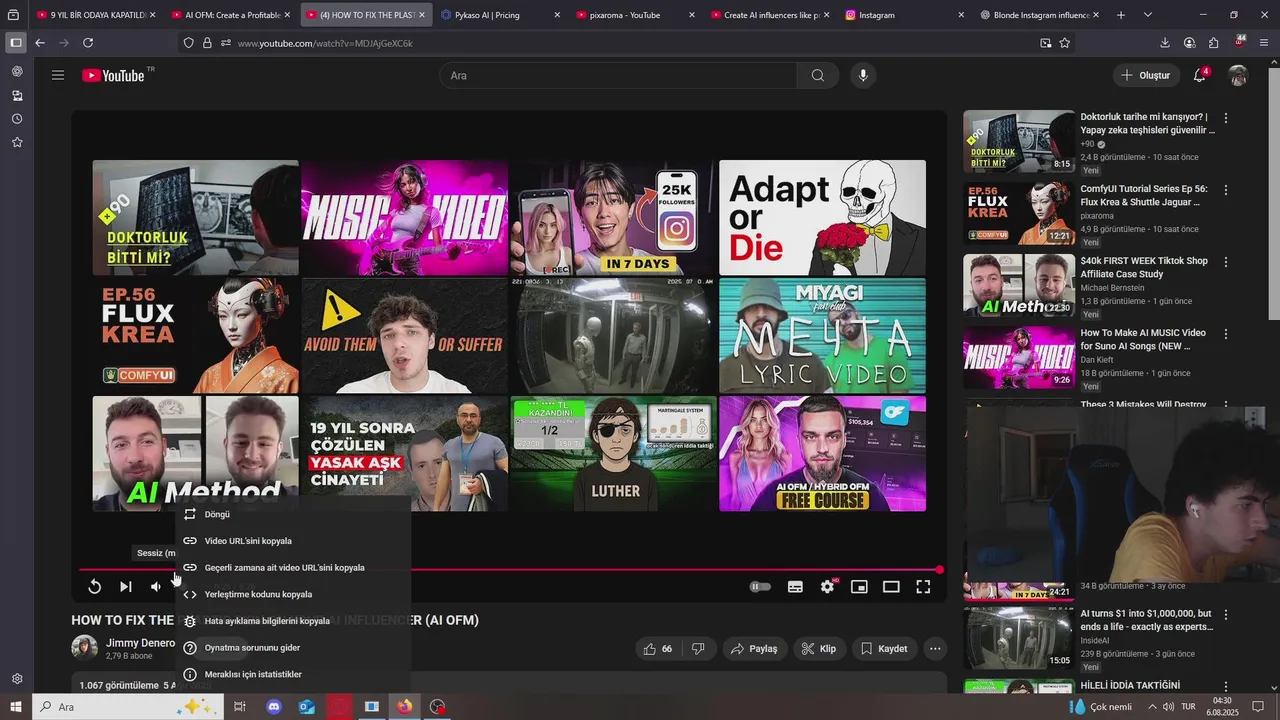Open Meraklısı için istatistikler

click(x=293, y=675)
